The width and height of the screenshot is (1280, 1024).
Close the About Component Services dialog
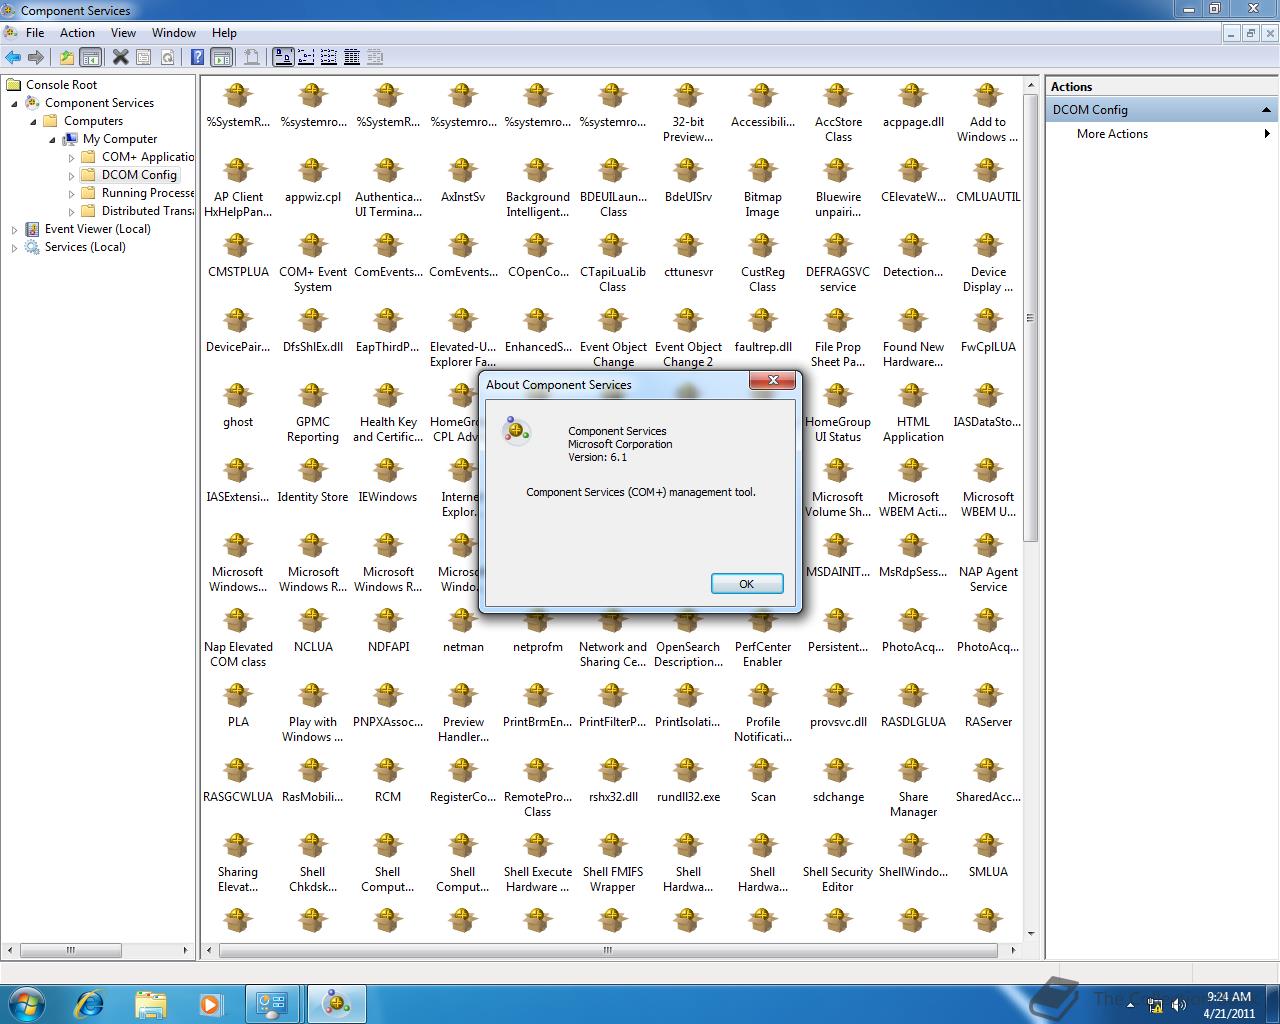(773, 381)
